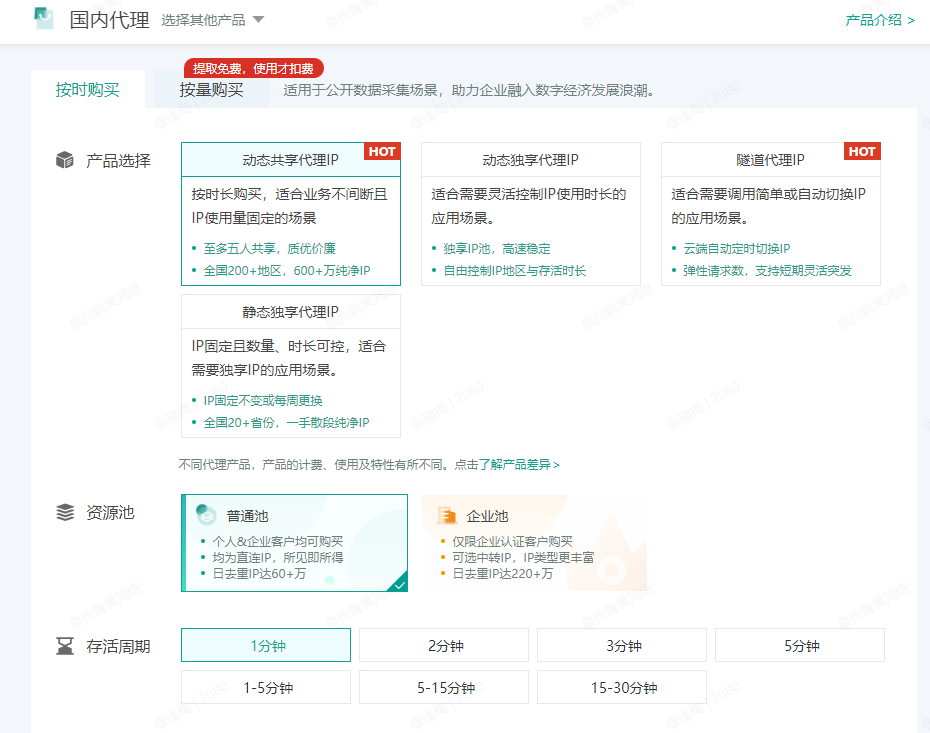930x733 pixels.
Task: Open 产品介绍 link at top right
Action: pos(879,20)
